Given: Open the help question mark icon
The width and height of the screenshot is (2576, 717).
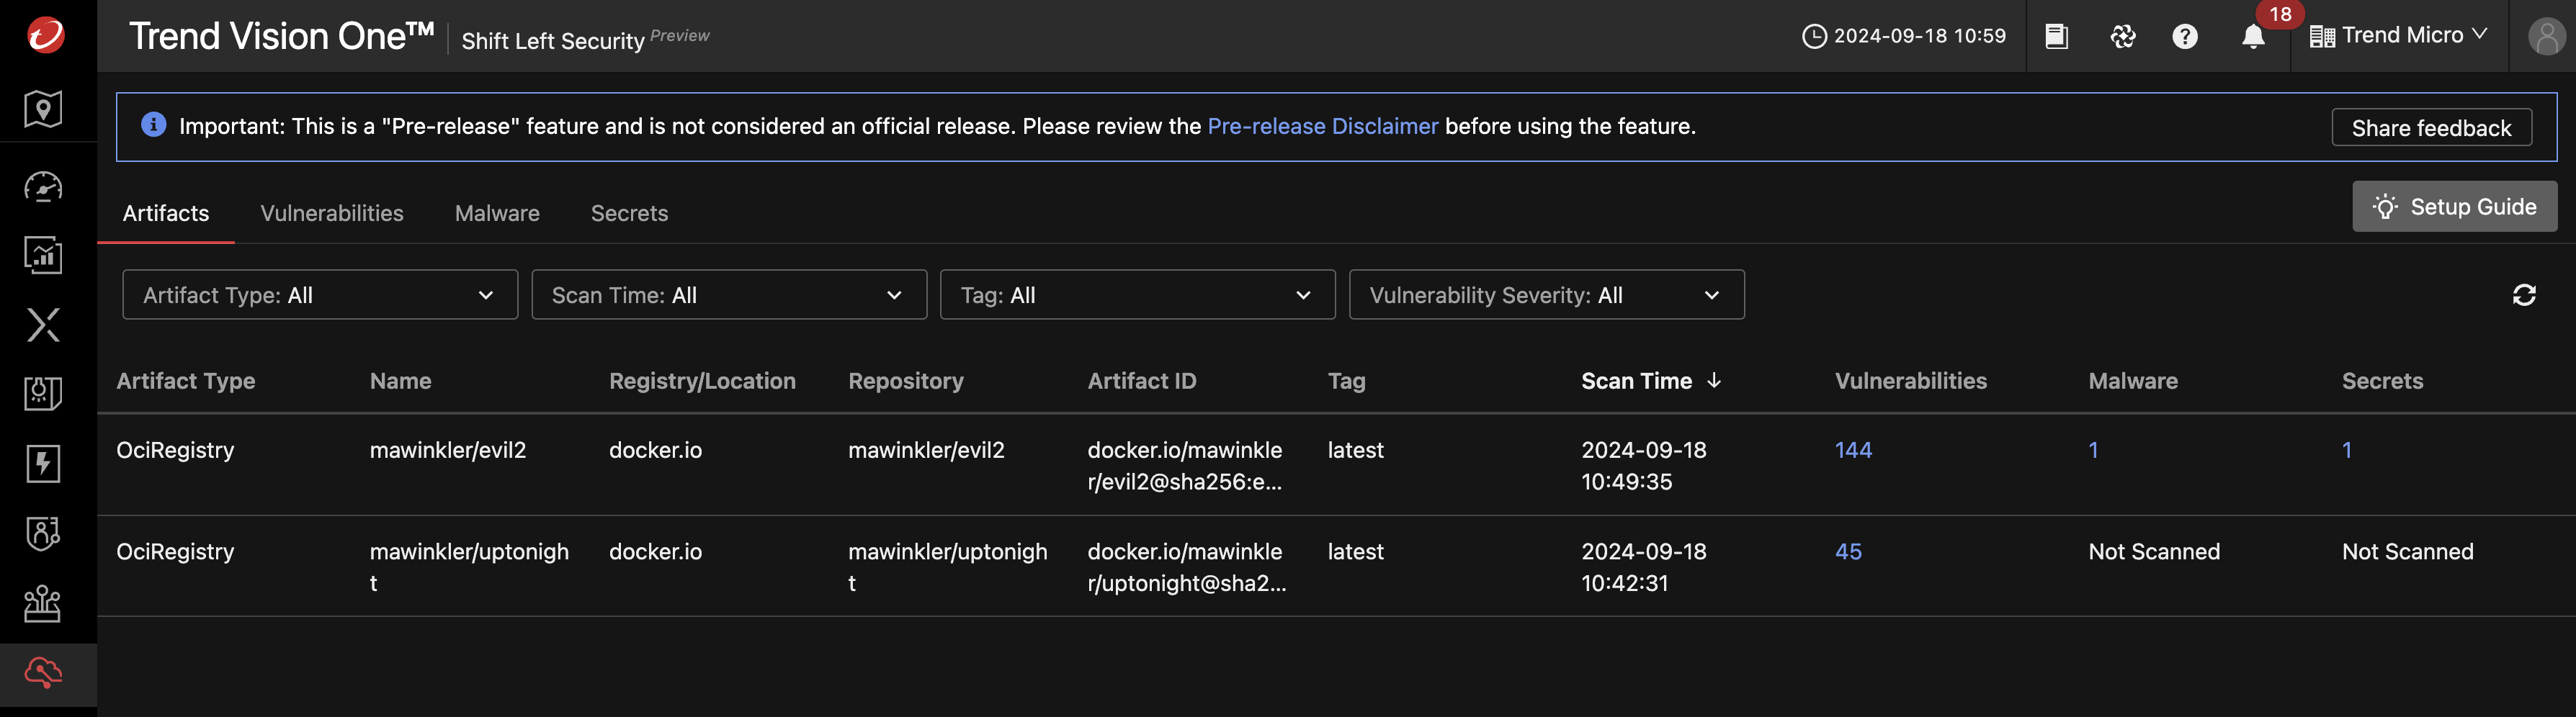Looking at the screenshot, I should pyautogui.click(x=2185, y=36).
